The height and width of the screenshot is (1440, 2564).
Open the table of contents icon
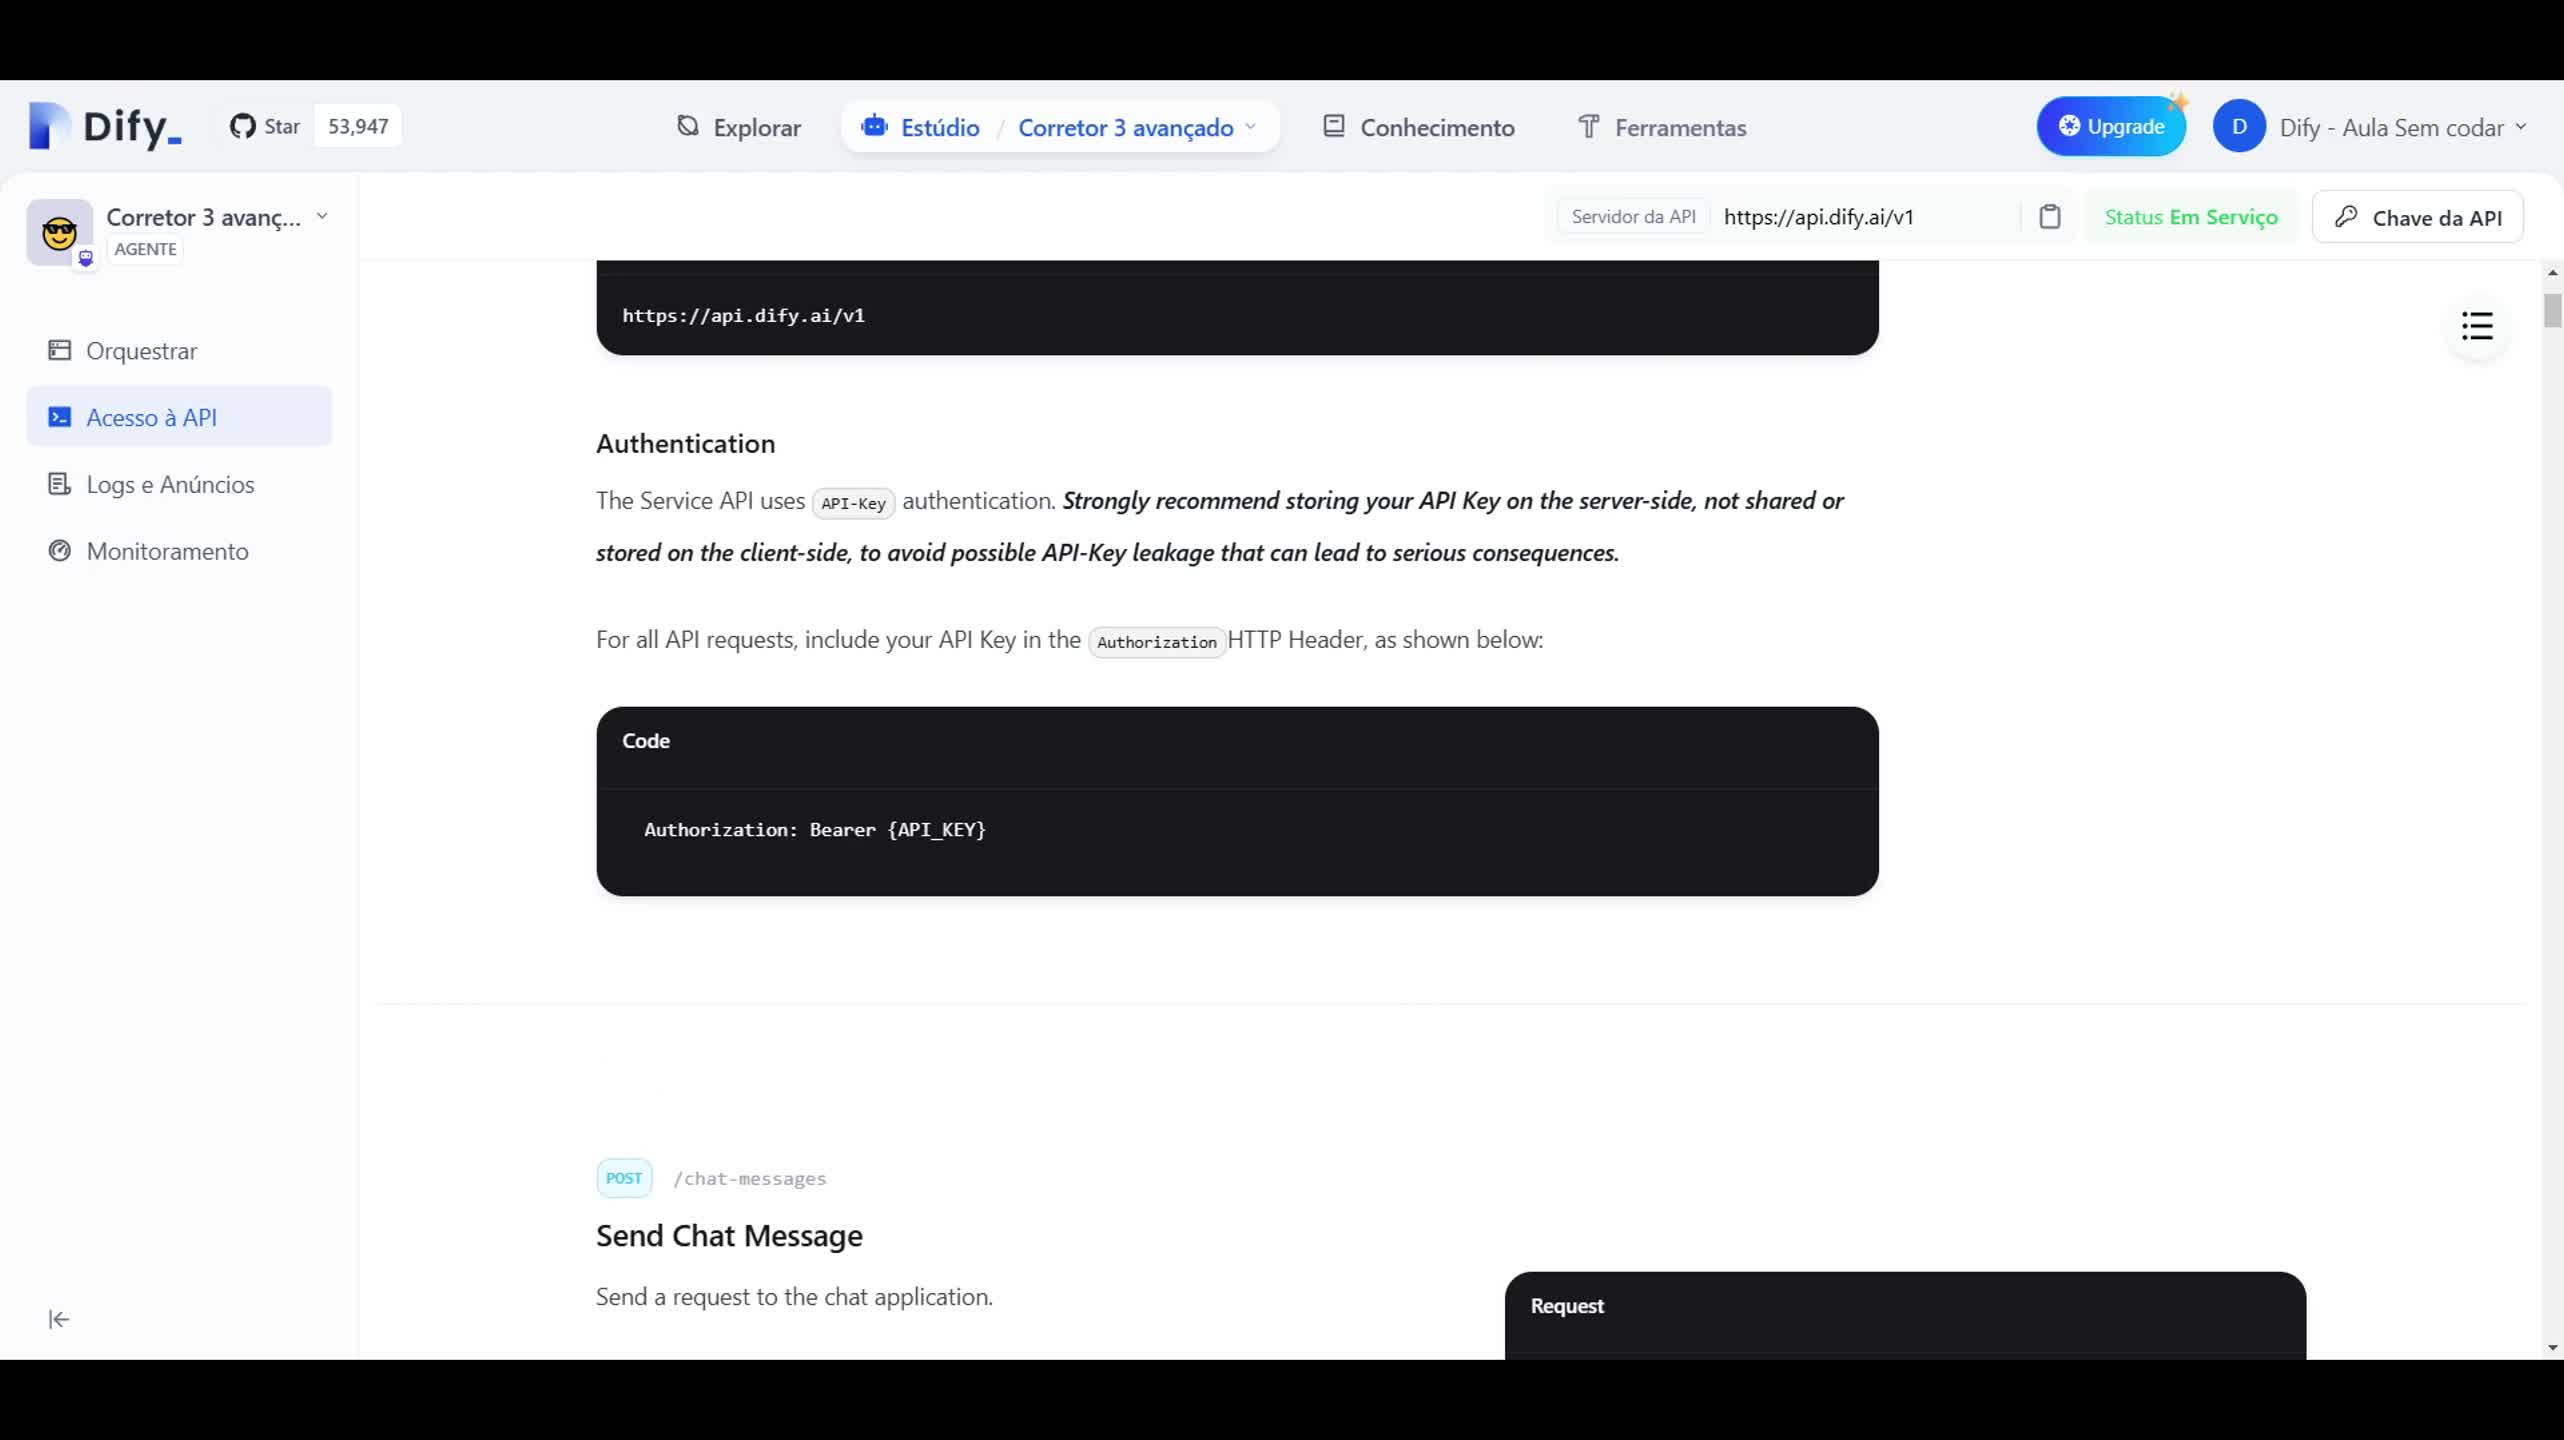(x=2477, y=327)
